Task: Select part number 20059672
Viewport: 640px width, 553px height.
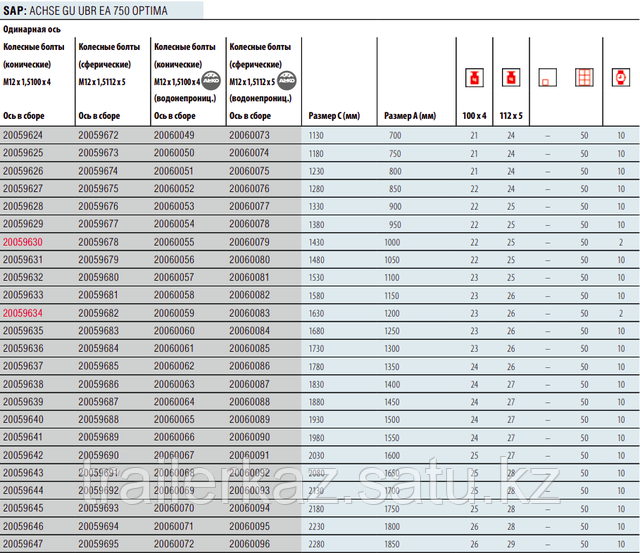Action: point(98,135)
